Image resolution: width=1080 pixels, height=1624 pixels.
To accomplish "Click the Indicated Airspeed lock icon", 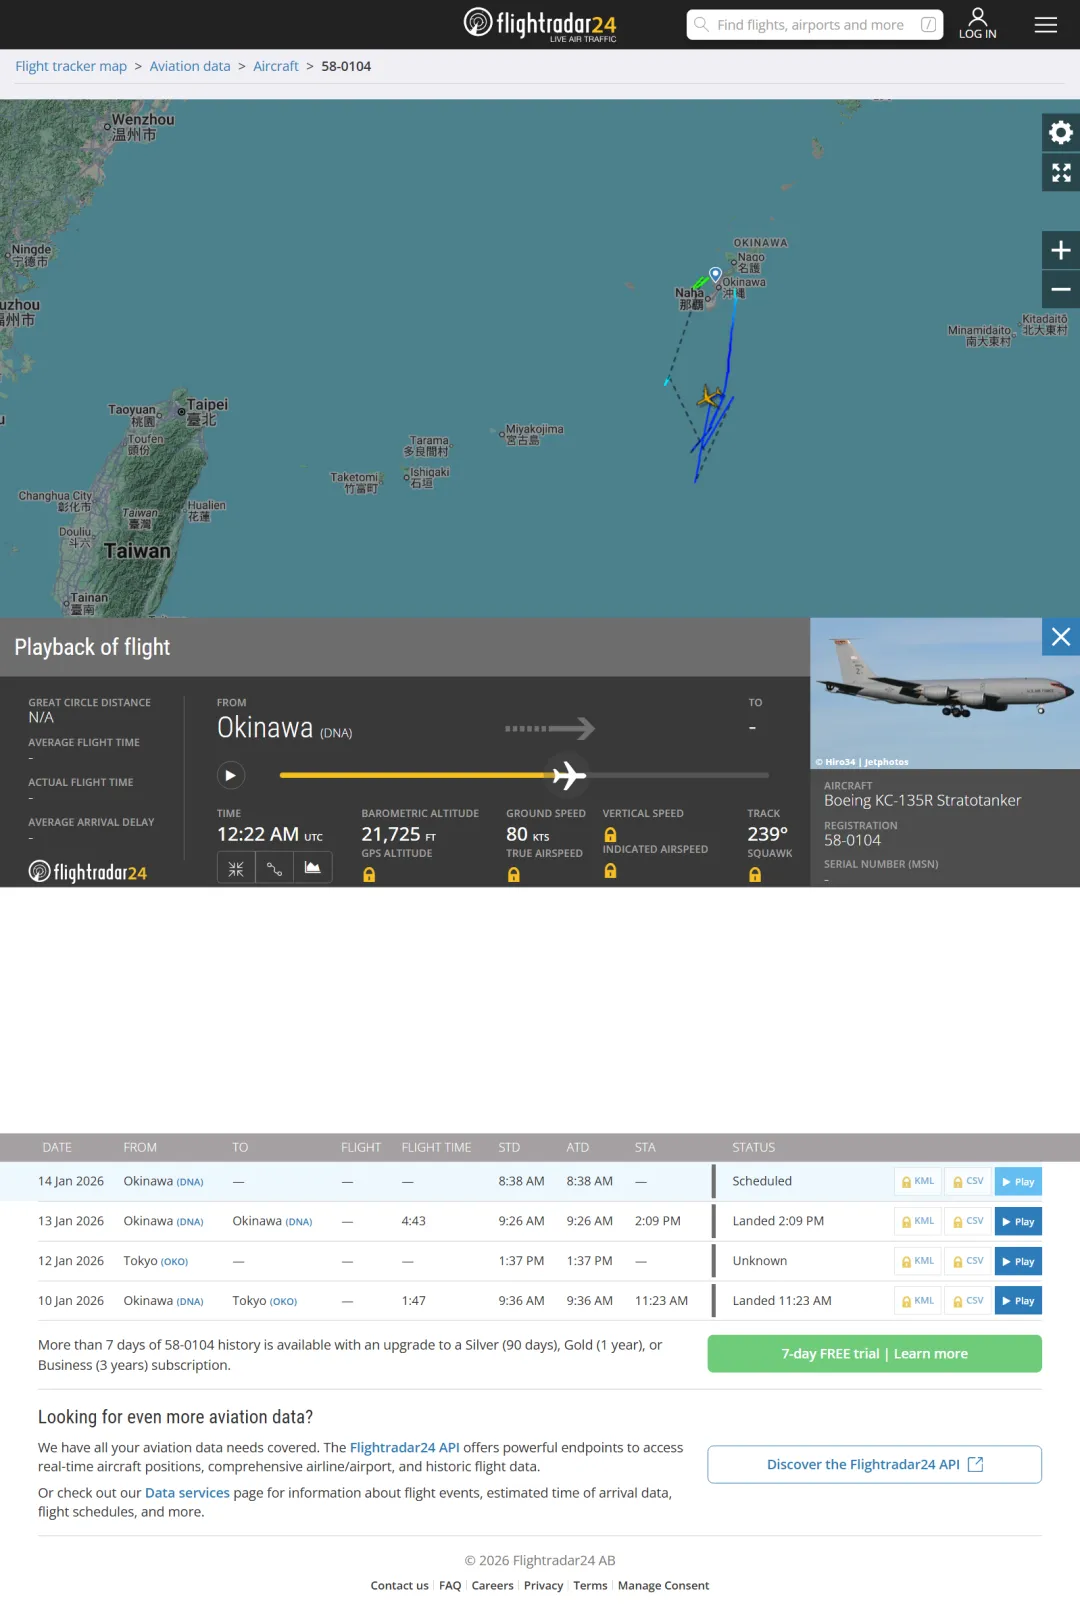I will click(610, 871).
